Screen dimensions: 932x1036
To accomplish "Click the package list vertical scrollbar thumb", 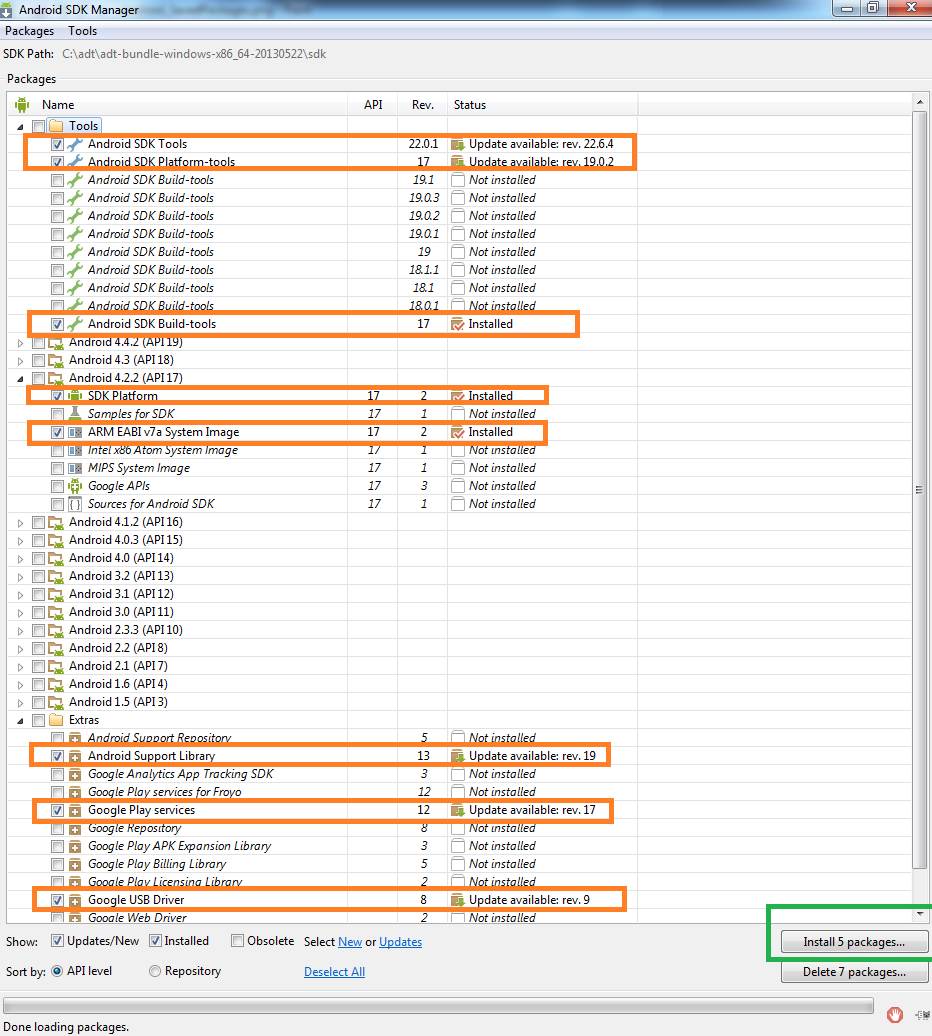I will (x=919, y=489).
